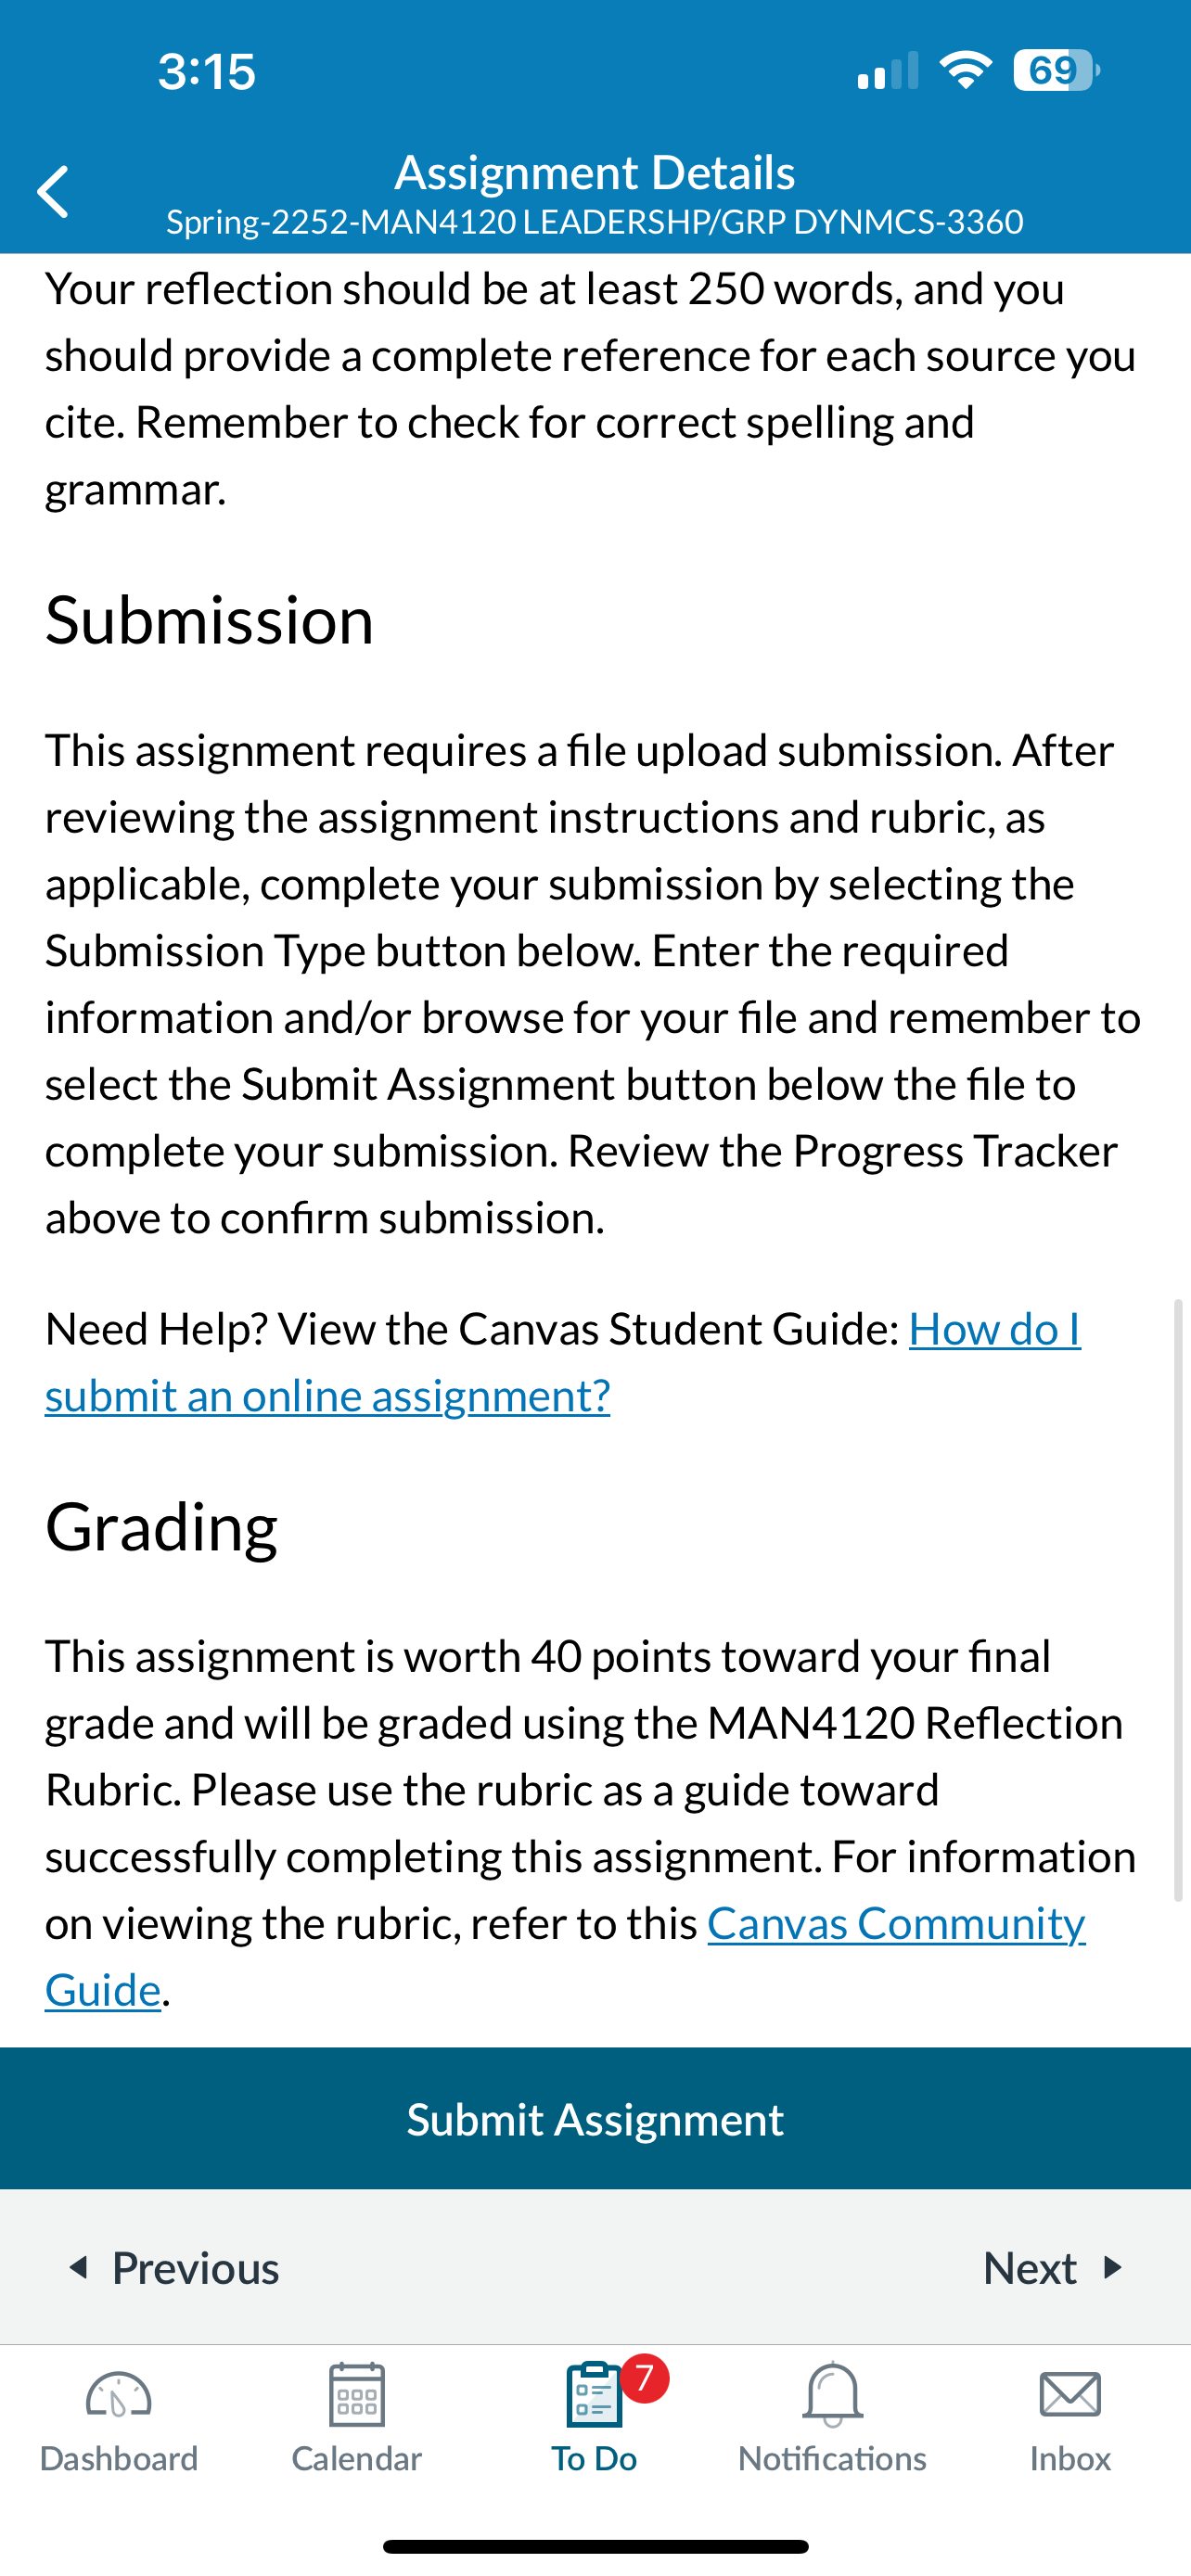The image size is (1191, 2576).
Task: Tap the Assignment Details title
Action: [595, 172]
